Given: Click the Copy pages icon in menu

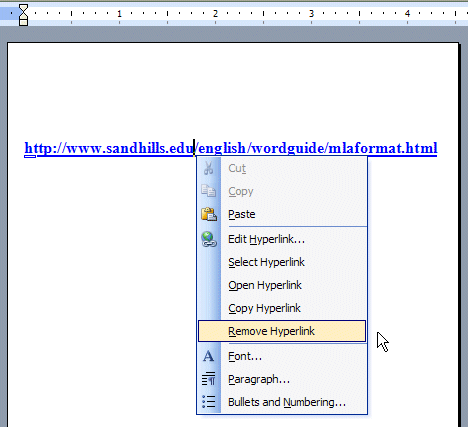Looking at the screenshot, I should pyautogui.click(x=209, y=191).
